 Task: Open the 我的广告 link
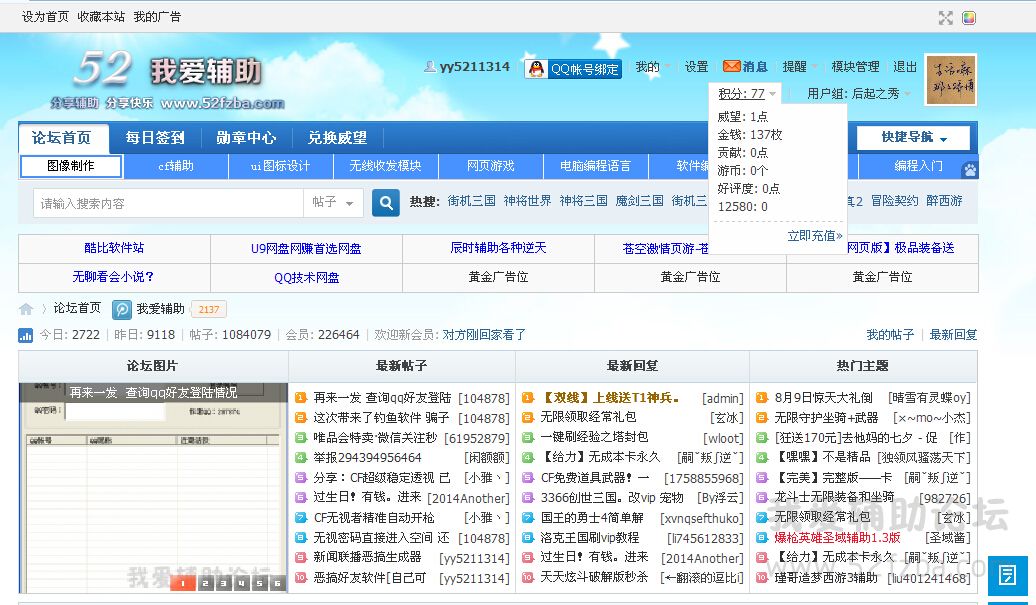[x=157, y=17]
